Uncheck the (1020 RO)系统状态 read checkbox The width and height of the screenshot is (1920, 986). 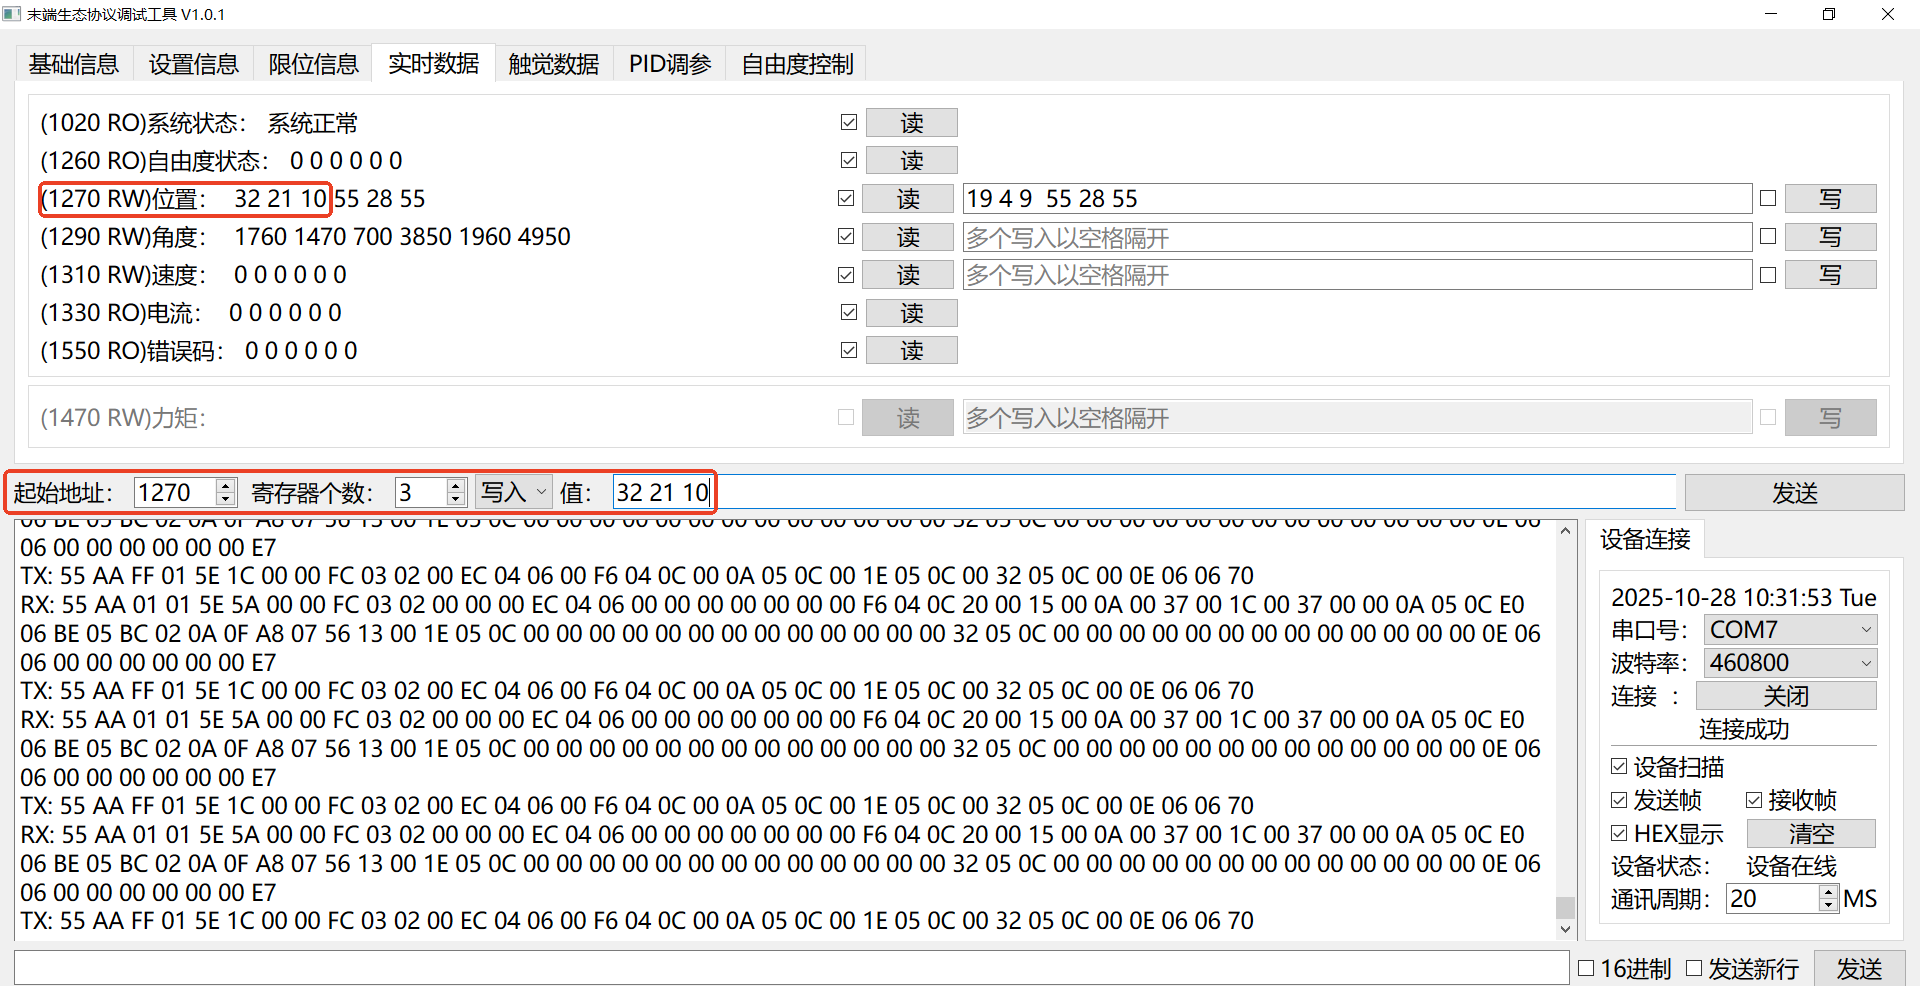click(x=848, y=122)
